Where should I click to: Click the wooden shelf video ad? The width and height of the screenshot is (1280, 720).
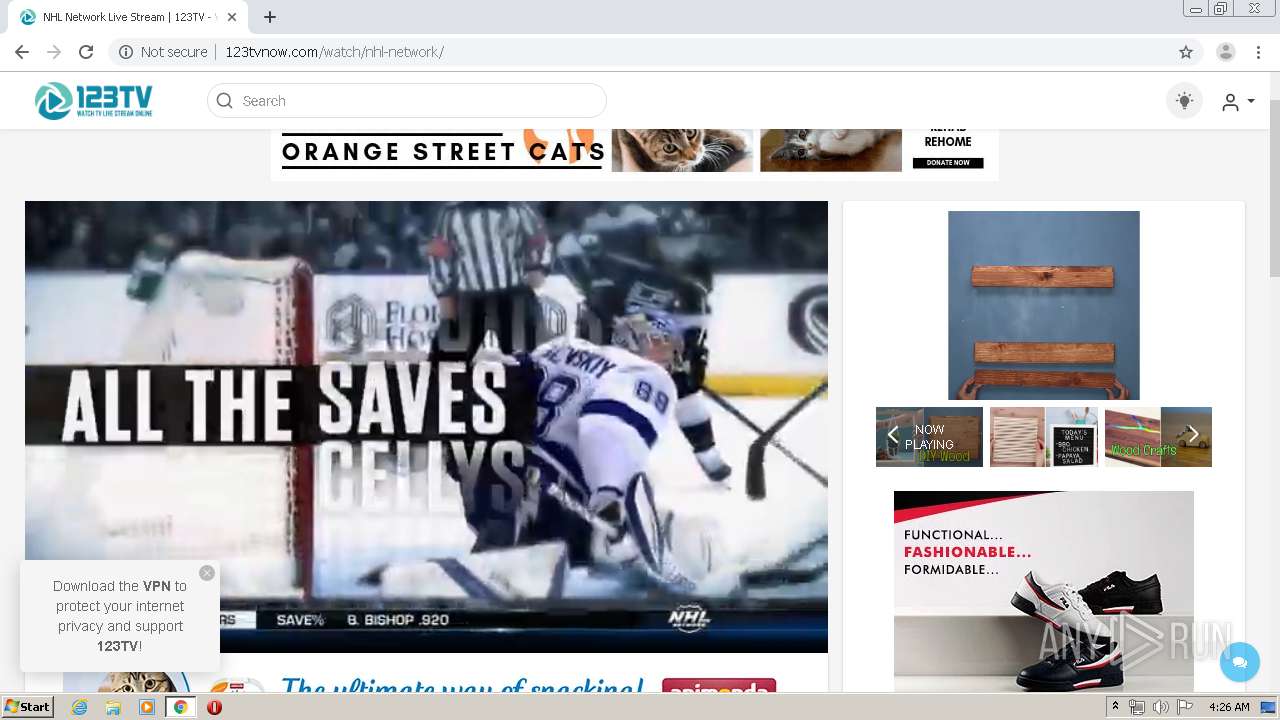(1044, 305)
